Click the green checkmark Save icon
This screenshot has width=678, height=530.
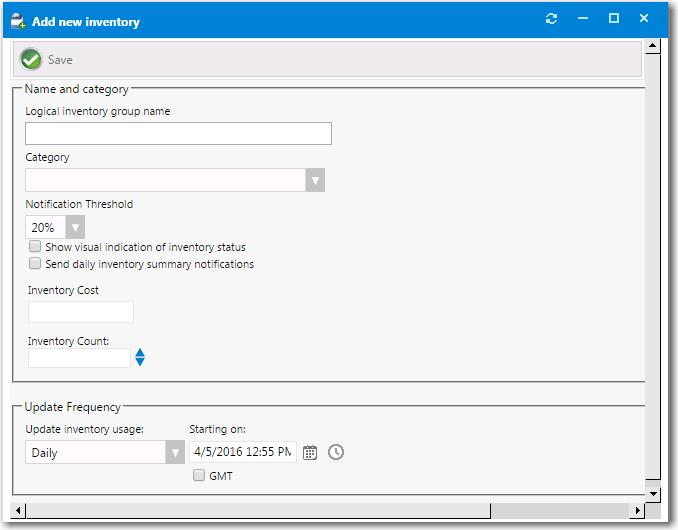click(31, 59)
